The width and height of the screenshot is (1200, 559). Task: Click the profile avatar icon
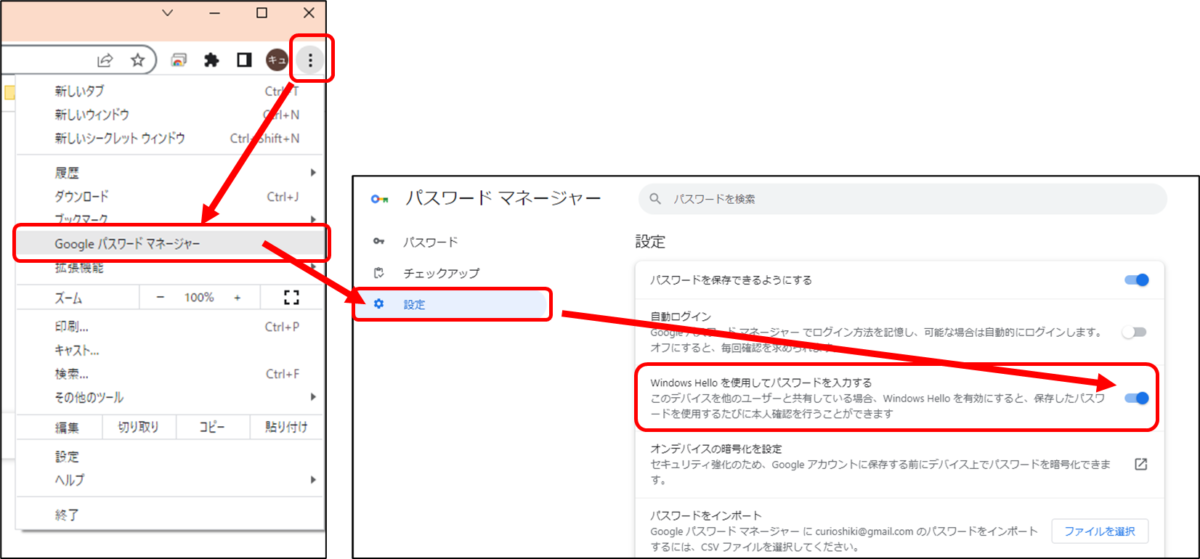(x=276, y=61)
